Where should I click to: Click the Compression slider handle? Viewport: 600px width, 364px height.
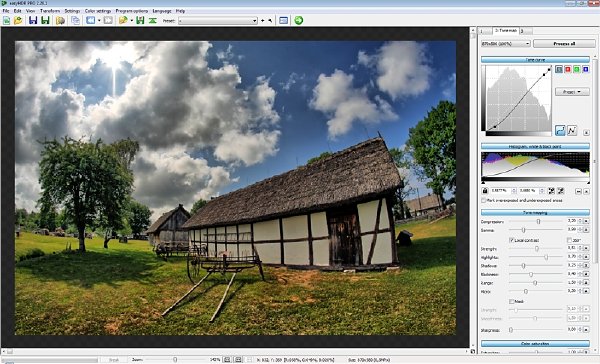(x=538, y=222)
